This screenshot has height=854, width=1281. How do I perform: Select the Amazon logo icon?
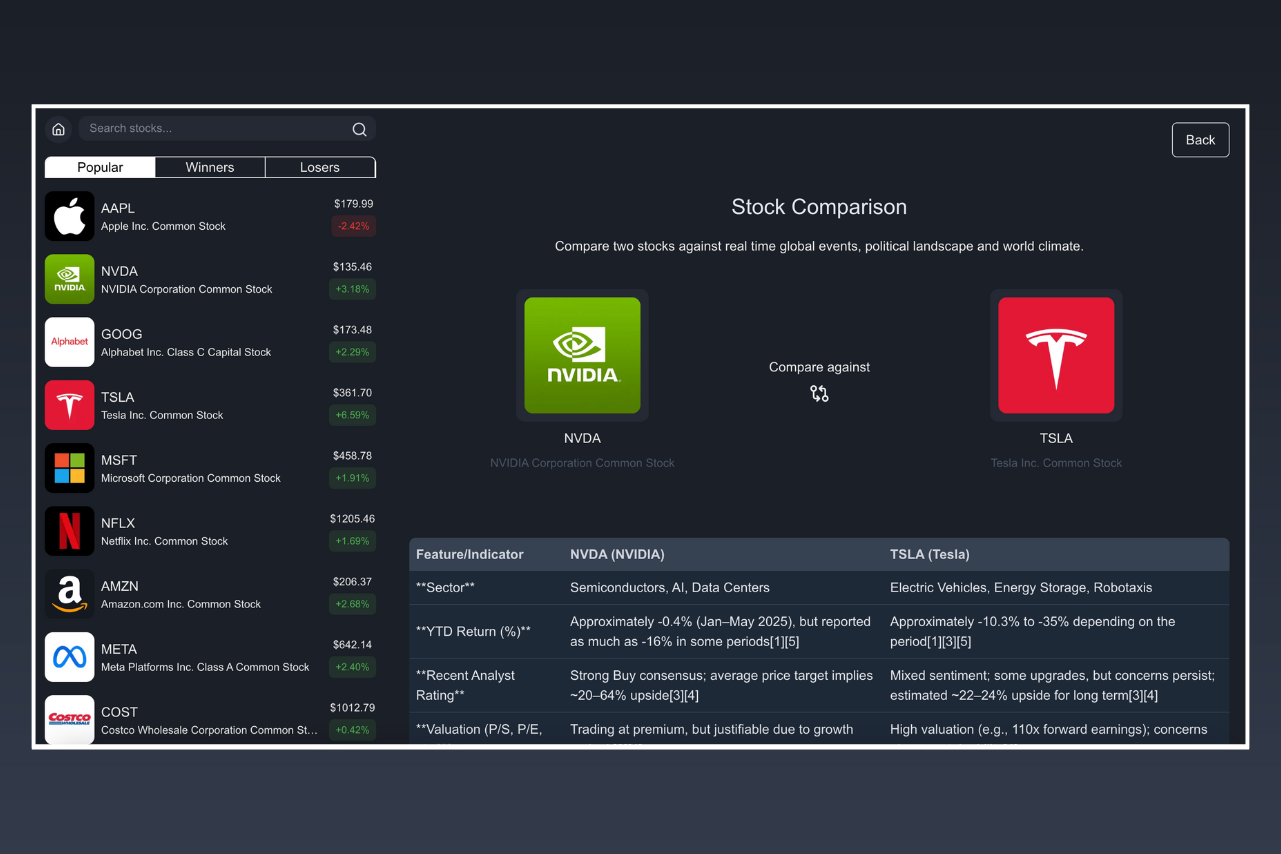[x=70, y=594]
